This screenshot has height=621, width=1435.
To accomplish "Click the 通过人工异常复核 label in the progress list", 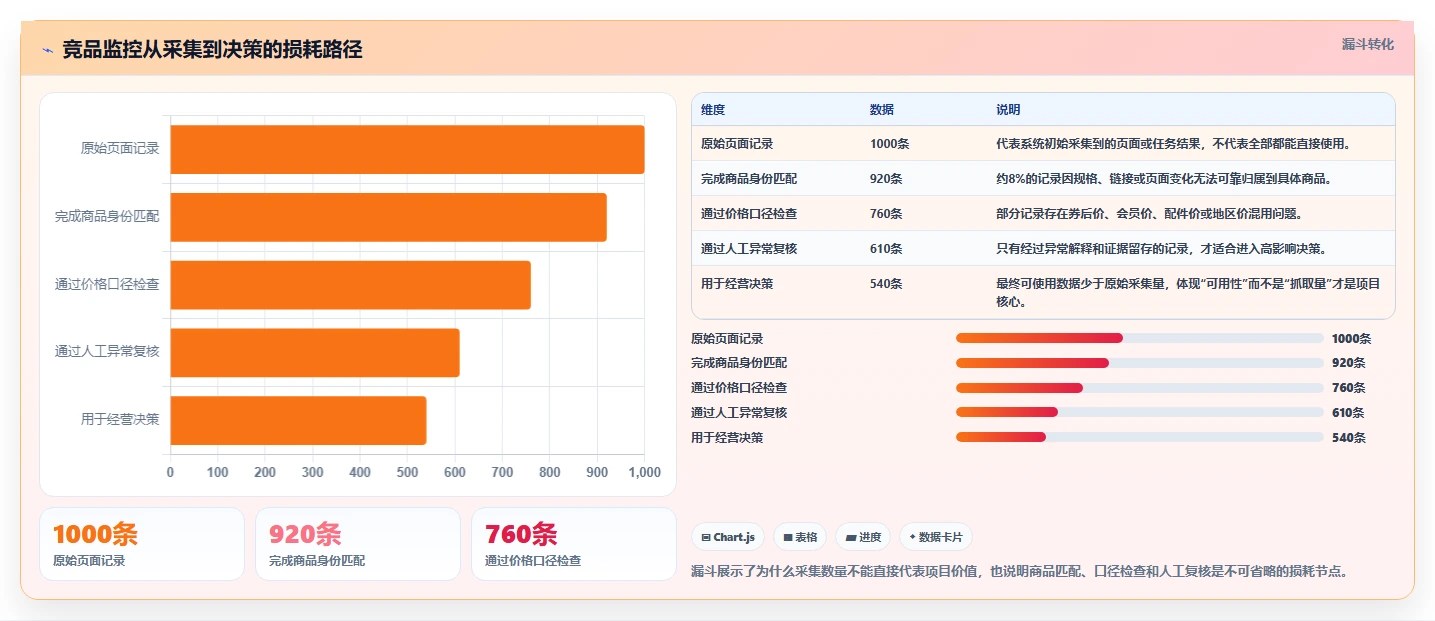I will pos(739,412).
